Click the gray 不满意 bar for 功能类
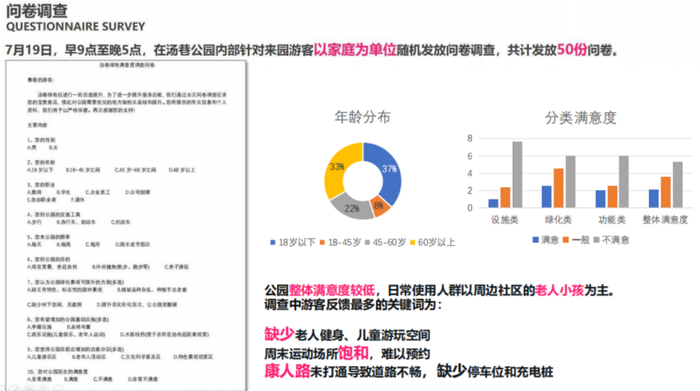 click(x=624, y=182)
